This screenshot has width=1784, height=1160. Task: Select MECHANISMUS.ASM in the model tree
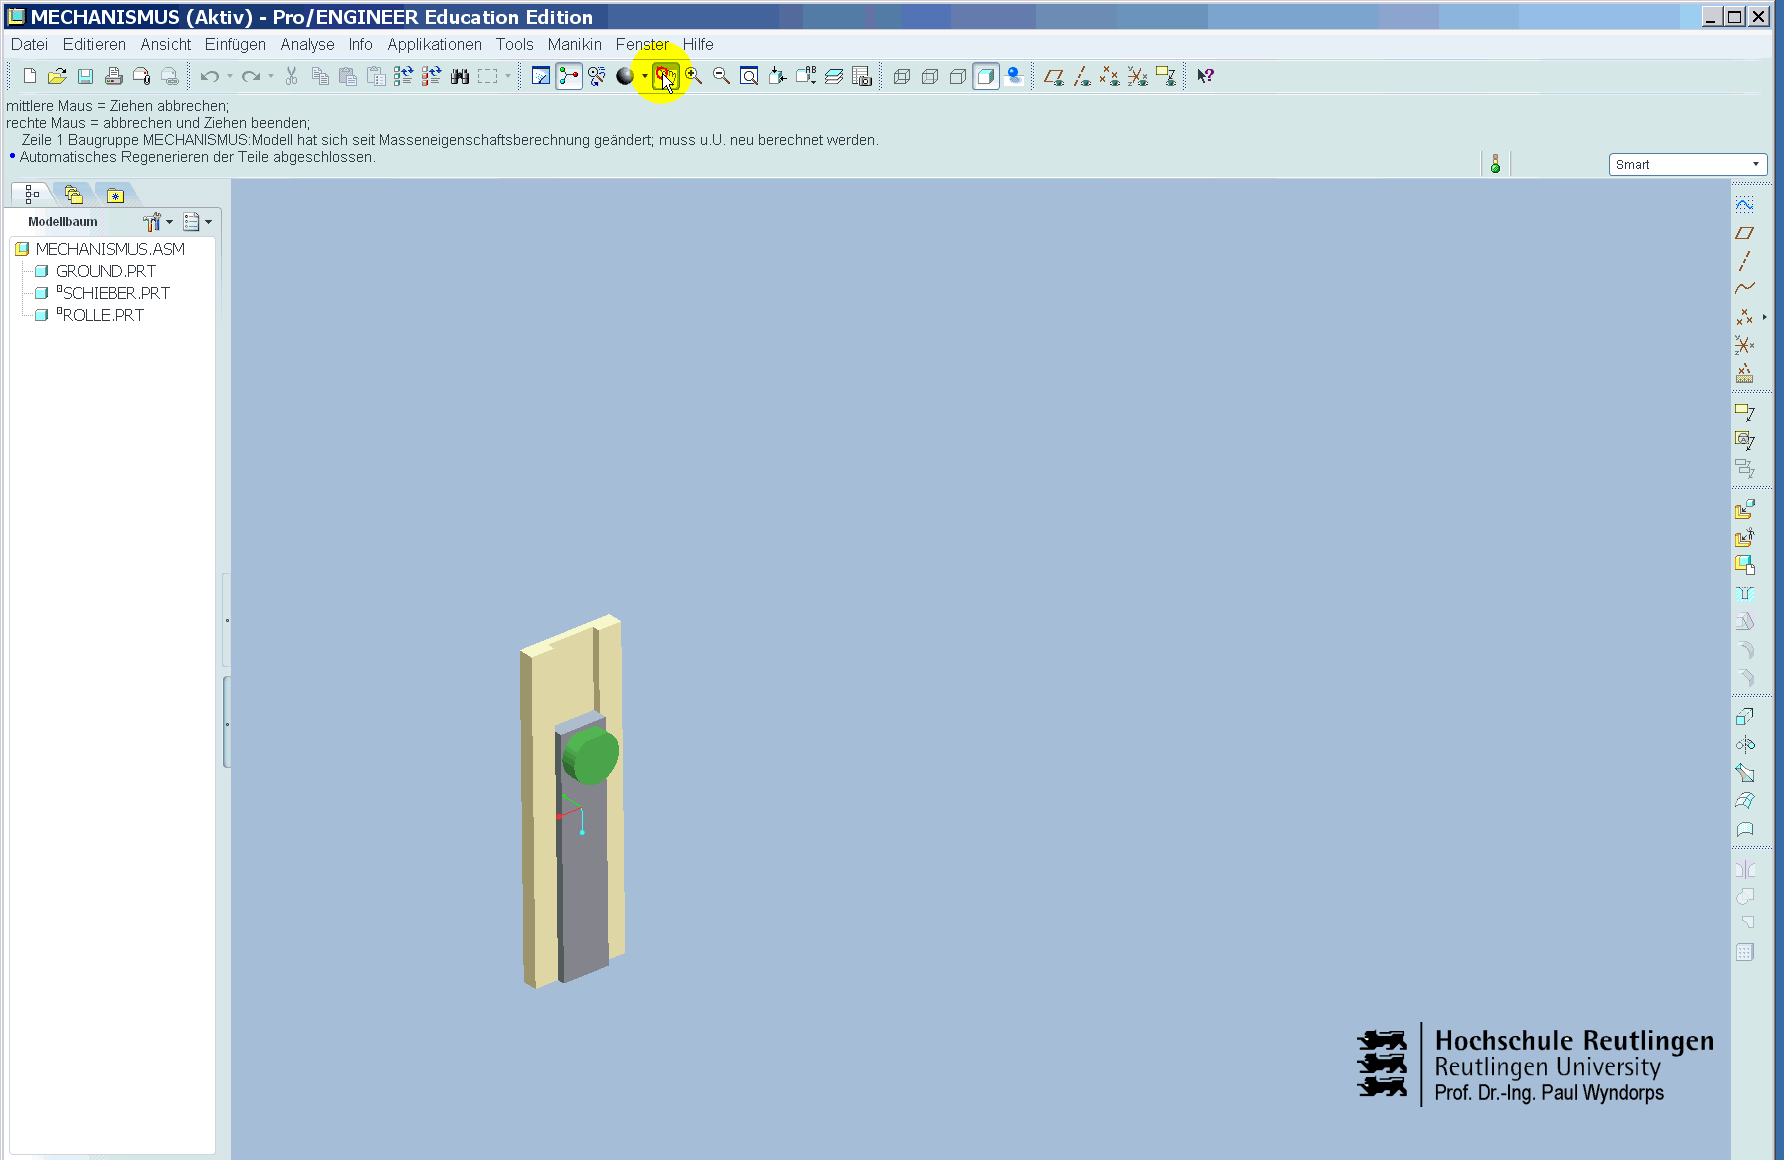tap(110, 249)
